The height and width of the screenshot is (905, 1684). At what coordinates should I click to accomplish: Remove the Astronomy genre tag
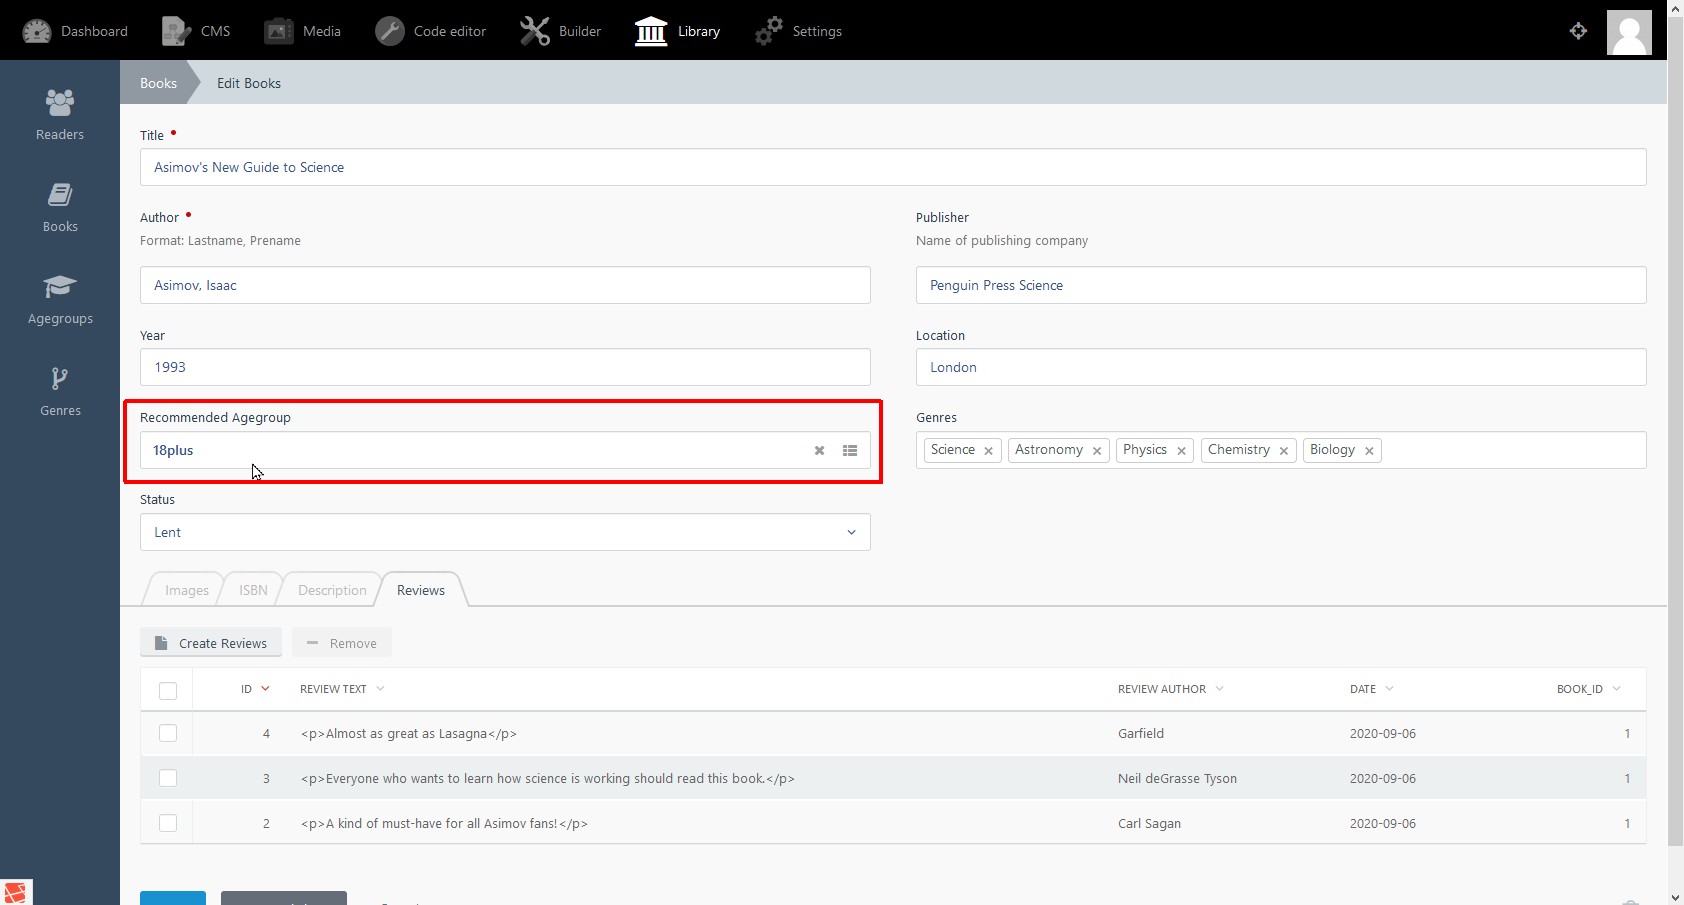[1097, 451]
